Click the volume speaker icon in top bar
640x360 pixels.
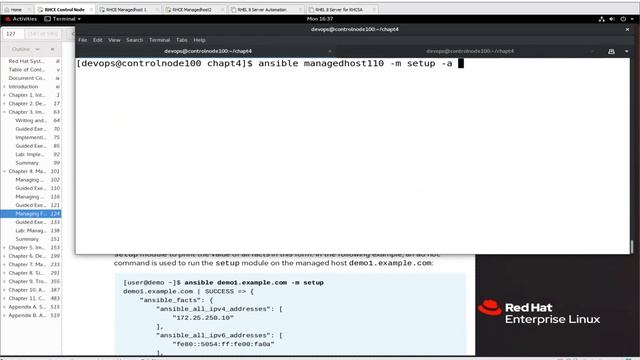[x=612, y=19]
